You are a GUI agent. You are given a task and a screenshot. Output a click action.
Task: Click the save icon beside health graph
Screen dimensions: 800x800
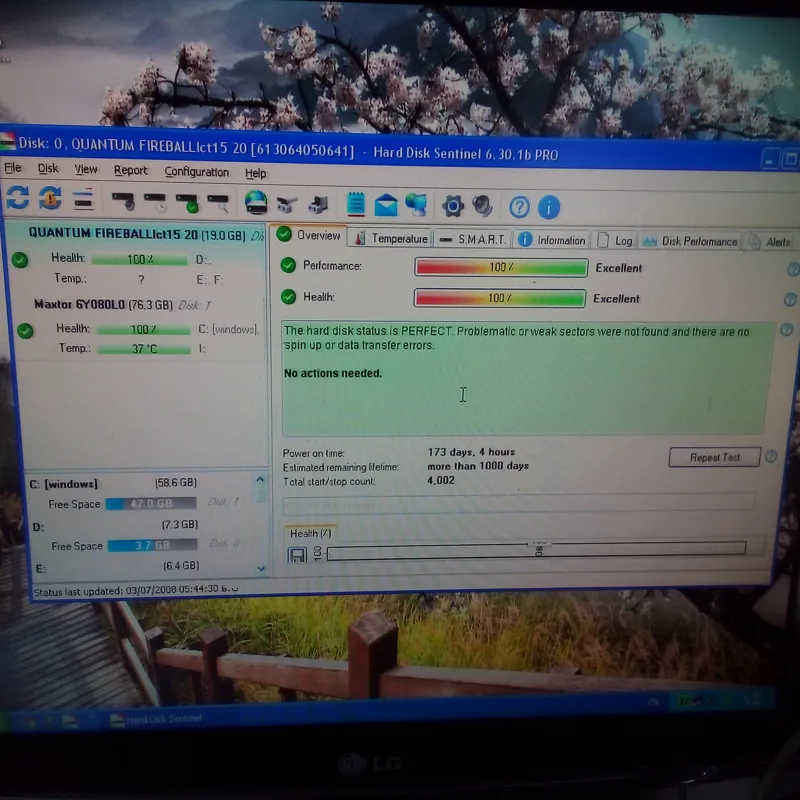pyautogui.click(x=297, y=554)
